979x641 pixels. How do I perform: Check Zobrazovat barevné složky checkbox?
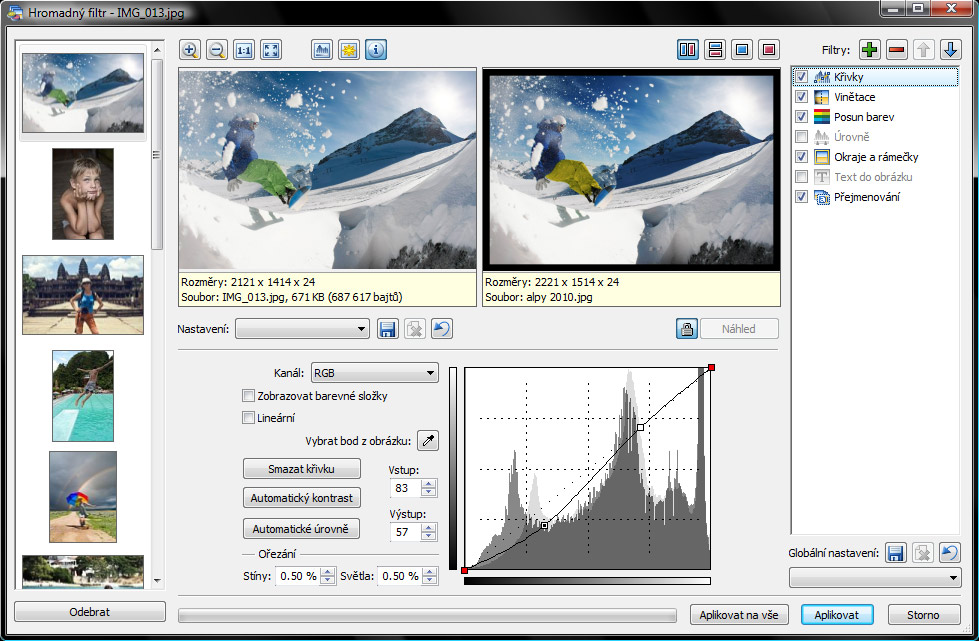pyautogui.click(x=248, y=396)
